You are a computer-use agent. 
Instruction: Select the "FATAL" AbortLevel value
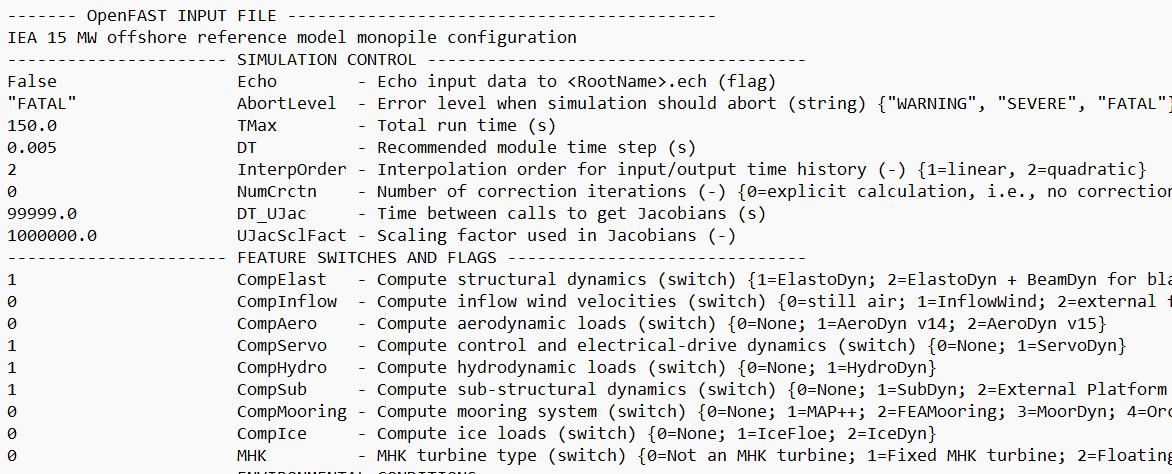pos(42,103)
